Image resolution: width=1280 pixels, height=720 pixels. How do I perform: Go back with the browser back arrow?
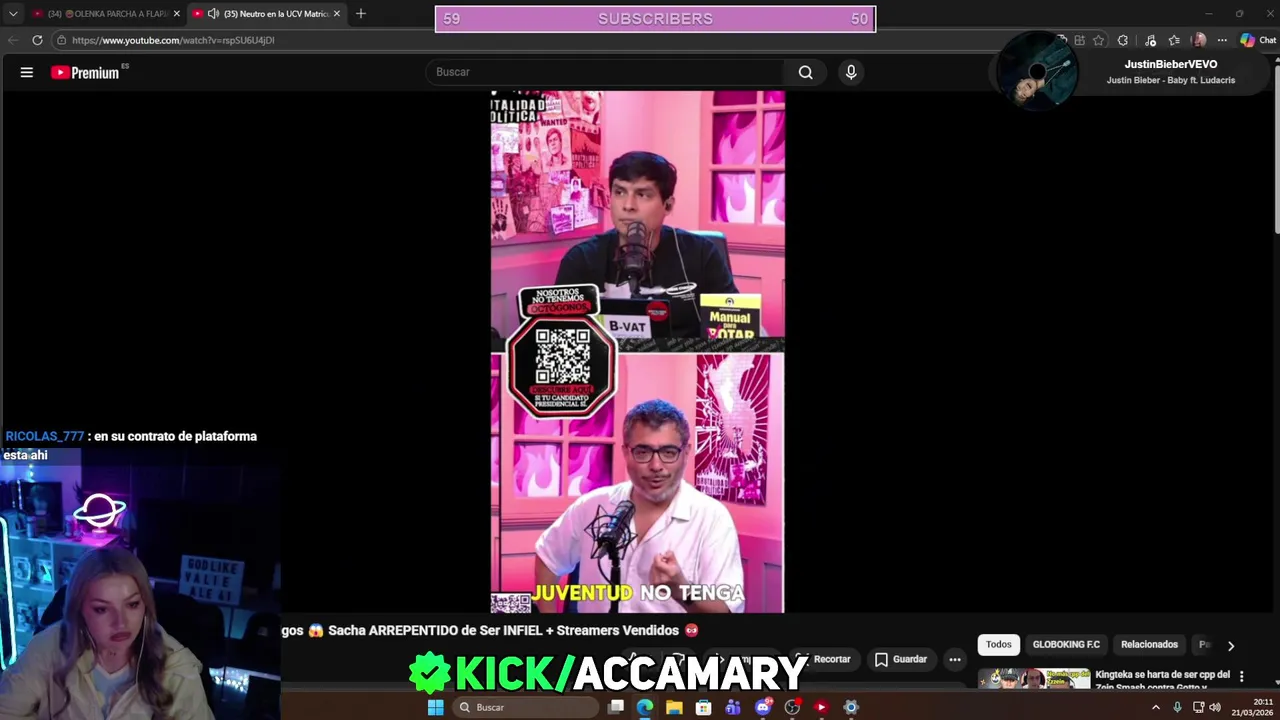(x=13, y=40)
